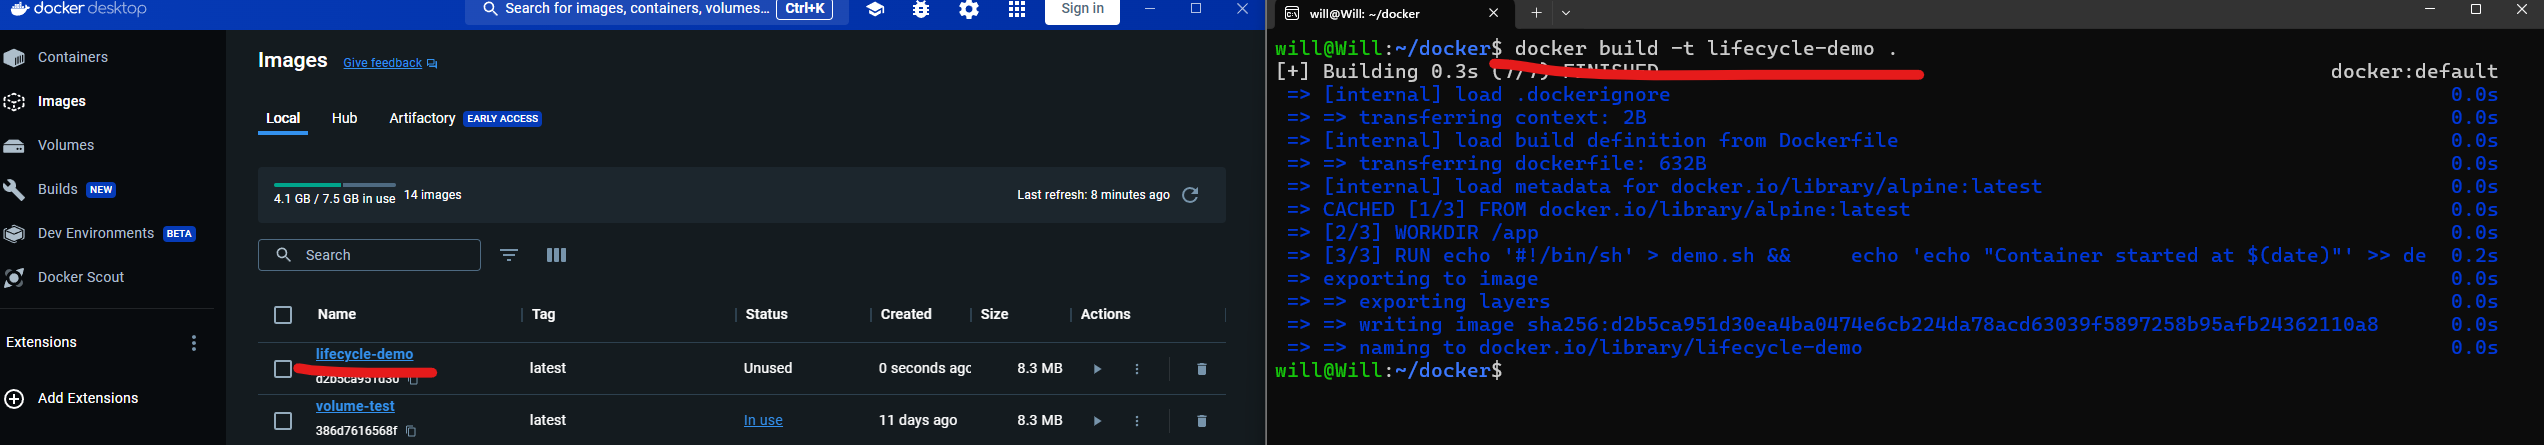Image resolution: width=2544 pixels, height=445 pixels.
Task: Click the Sign in button
Action: click(1082, 10)
